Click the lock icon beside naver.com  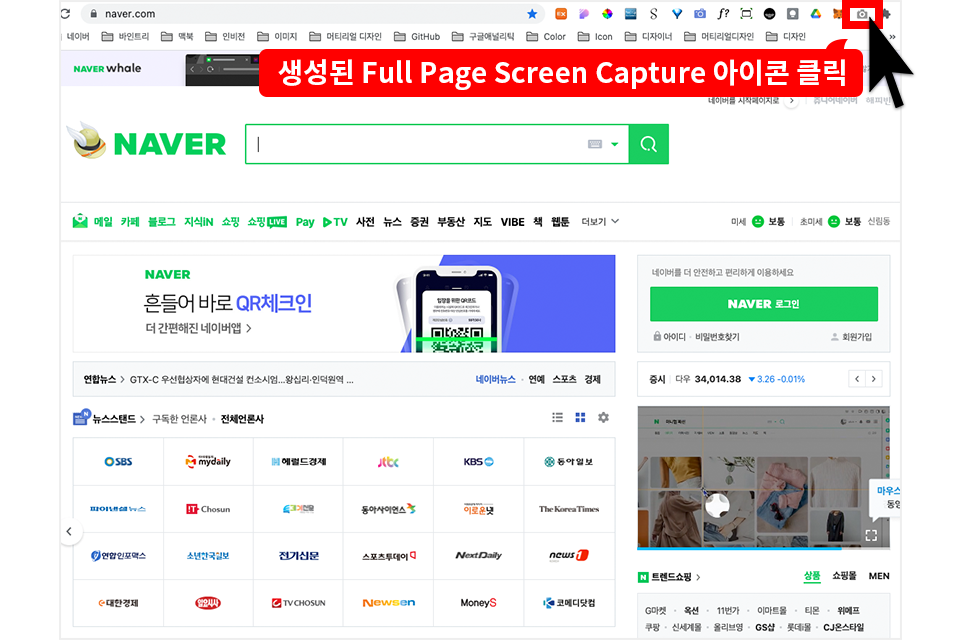click(x=93, y=13)
